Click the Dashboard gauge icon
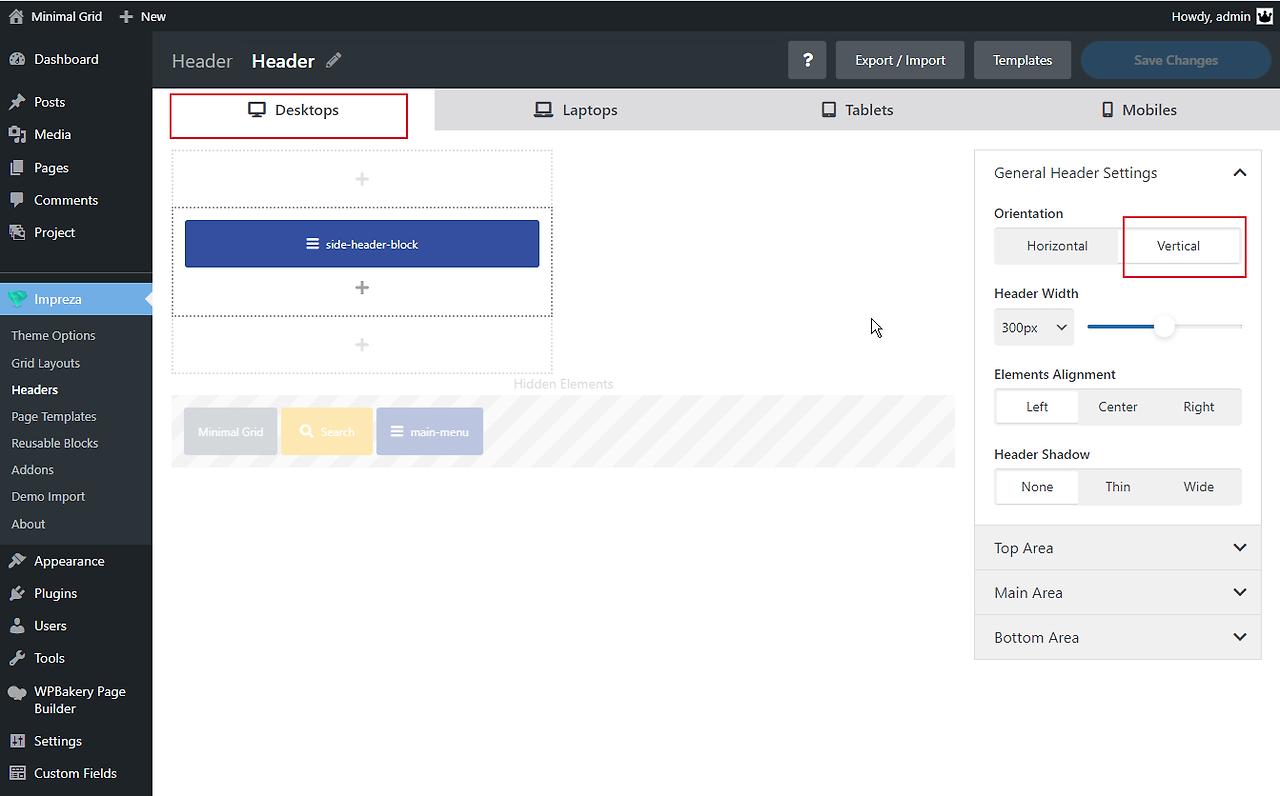The image size is (1280, 796). [17, 59]
